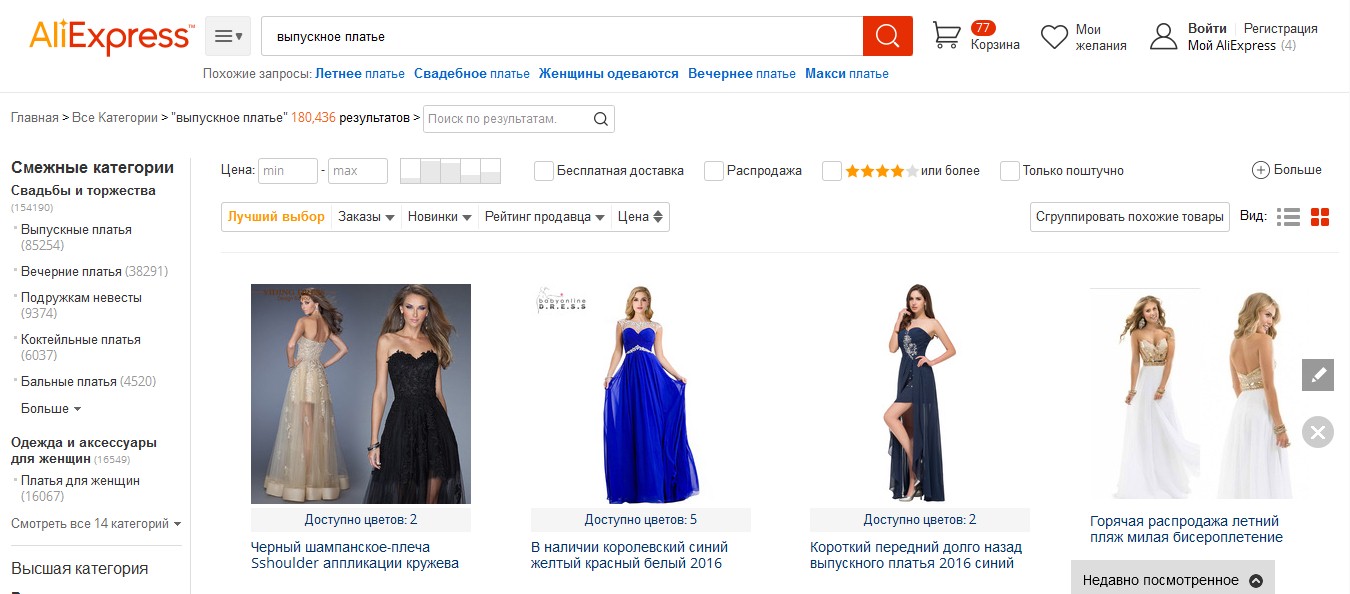Open the wishlist heart icon
Viewport: 1350px width, 594px height.
coord(1054,37)
